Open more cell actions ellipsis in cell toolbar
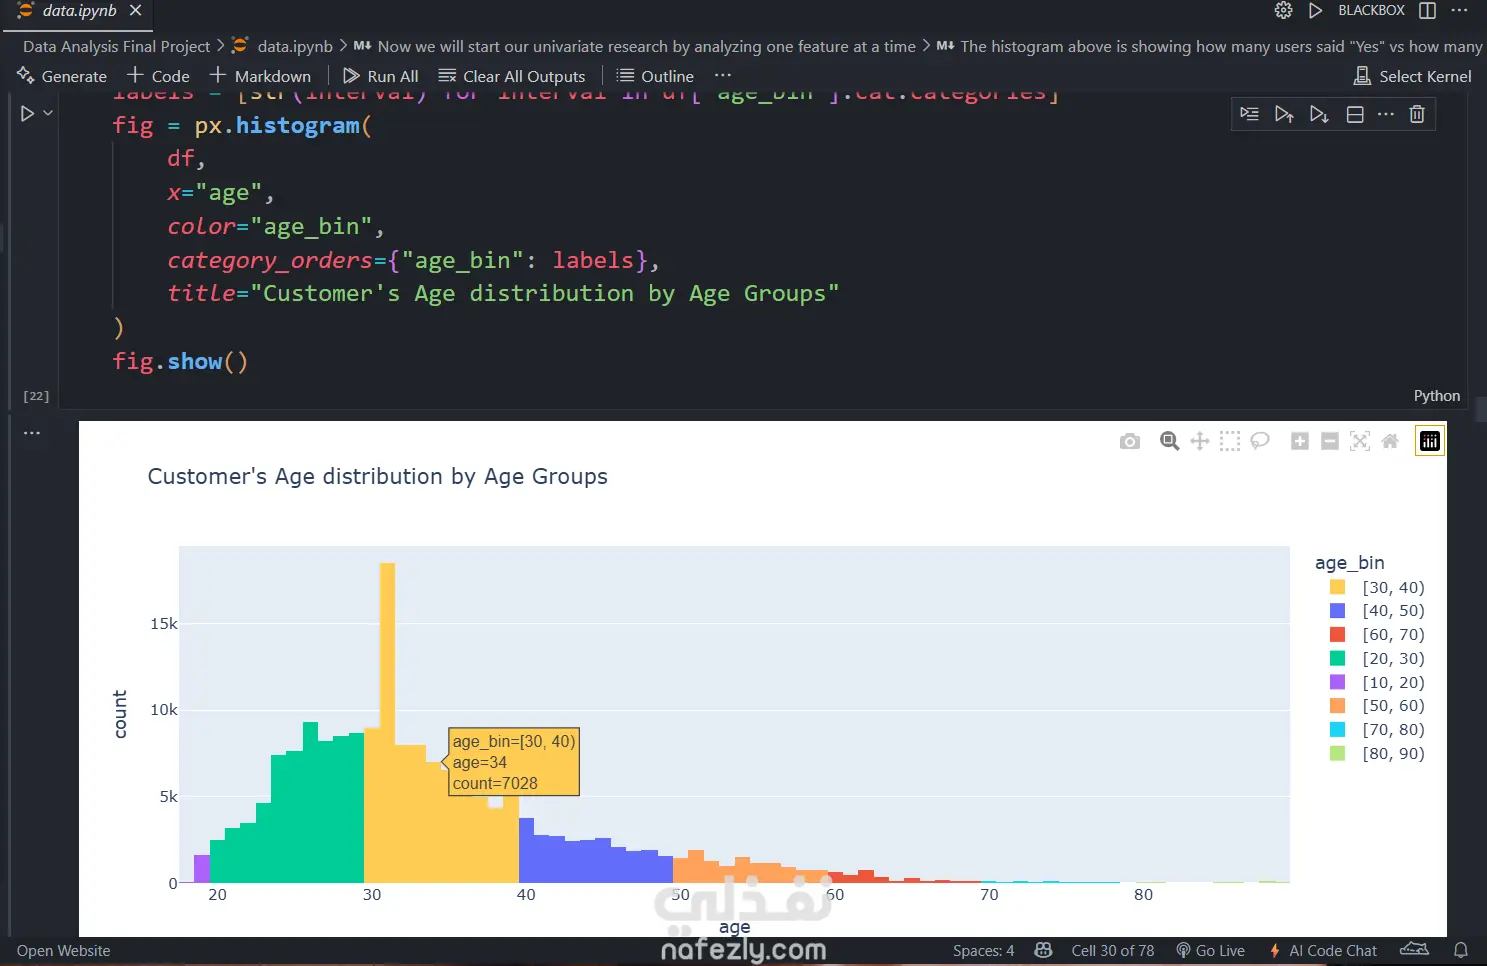 pyautogui.click(x=1386, y=114)
